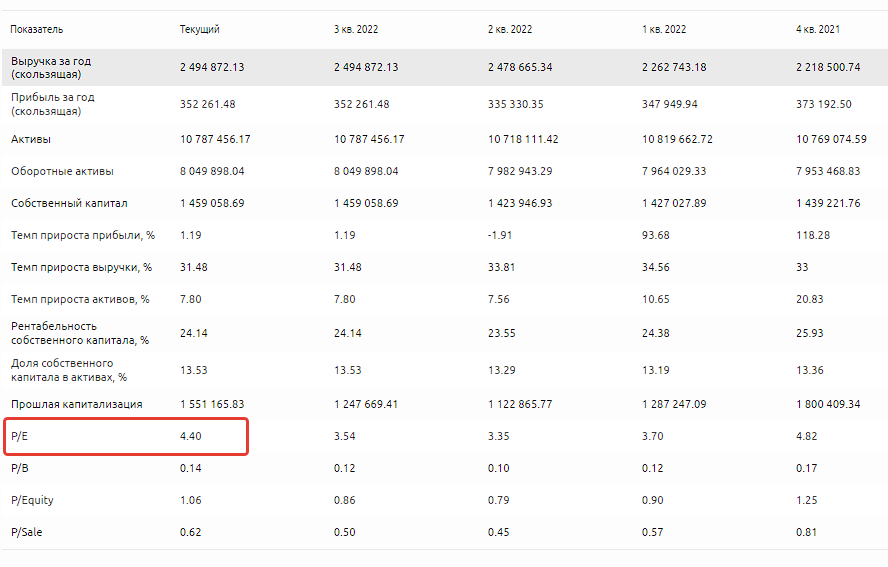Click the 'Собственный капитал' row label
Viewport: 888px width, 567px height.
[69, 203]
